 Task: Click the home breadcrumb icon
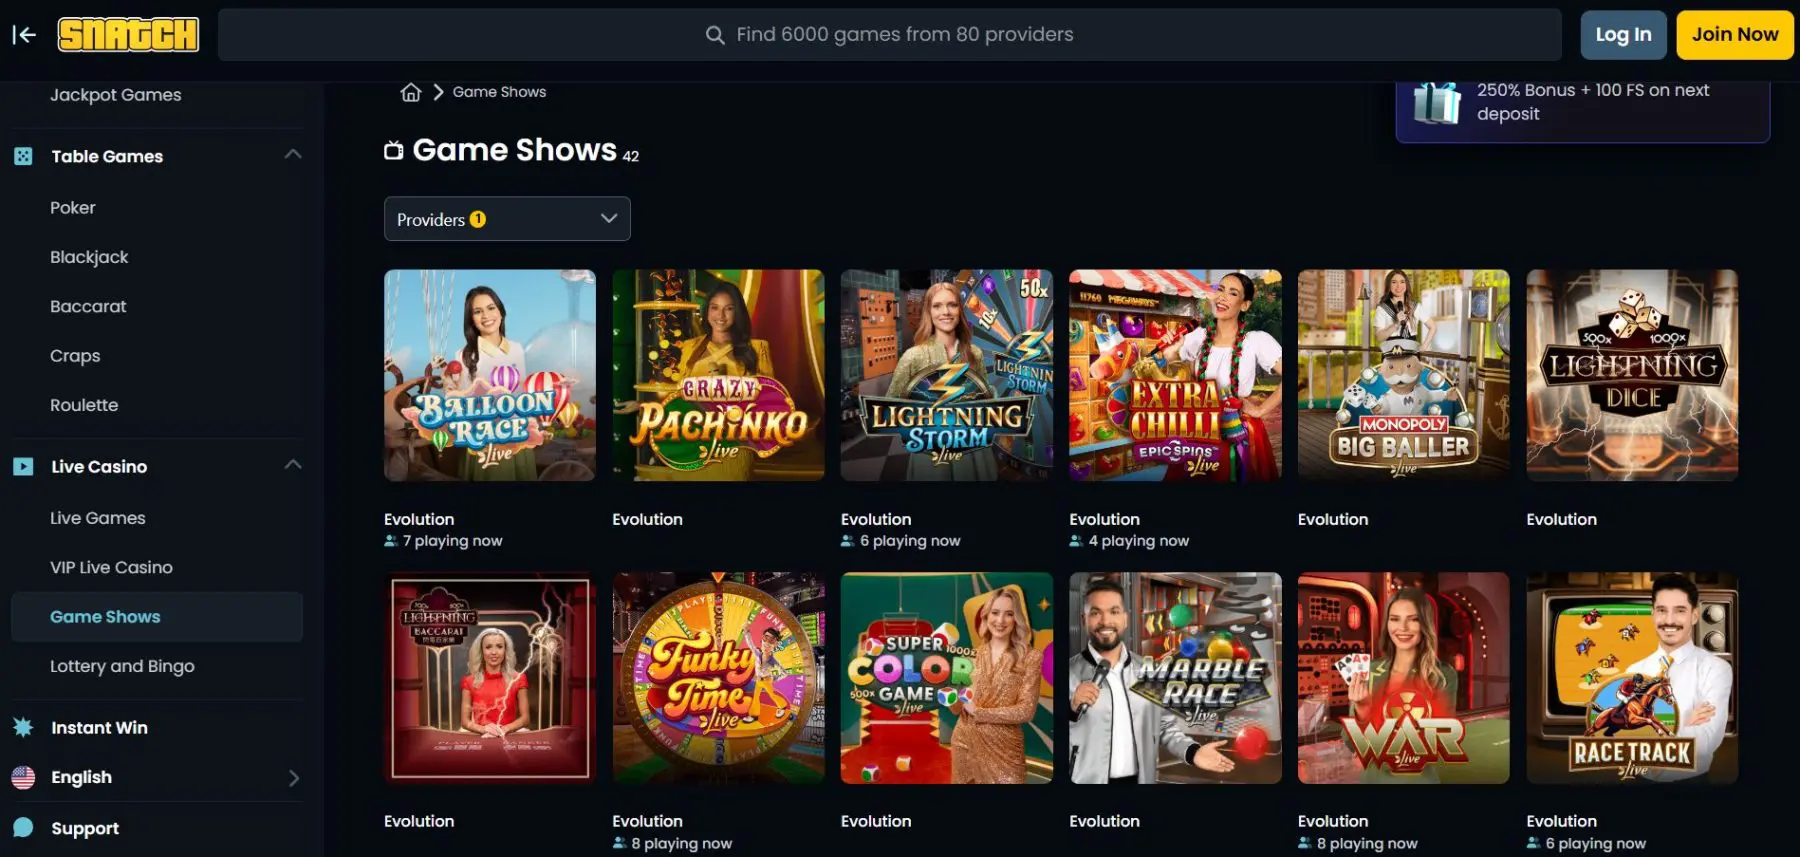point(411,92)
